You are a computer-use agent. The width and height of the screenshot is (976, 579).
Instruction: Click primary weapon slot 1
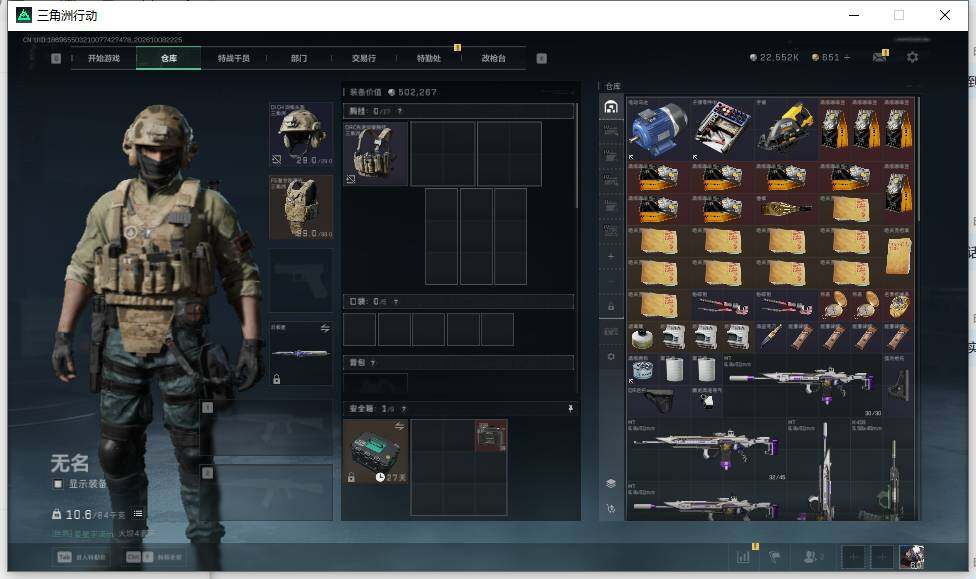coord(266,427)
